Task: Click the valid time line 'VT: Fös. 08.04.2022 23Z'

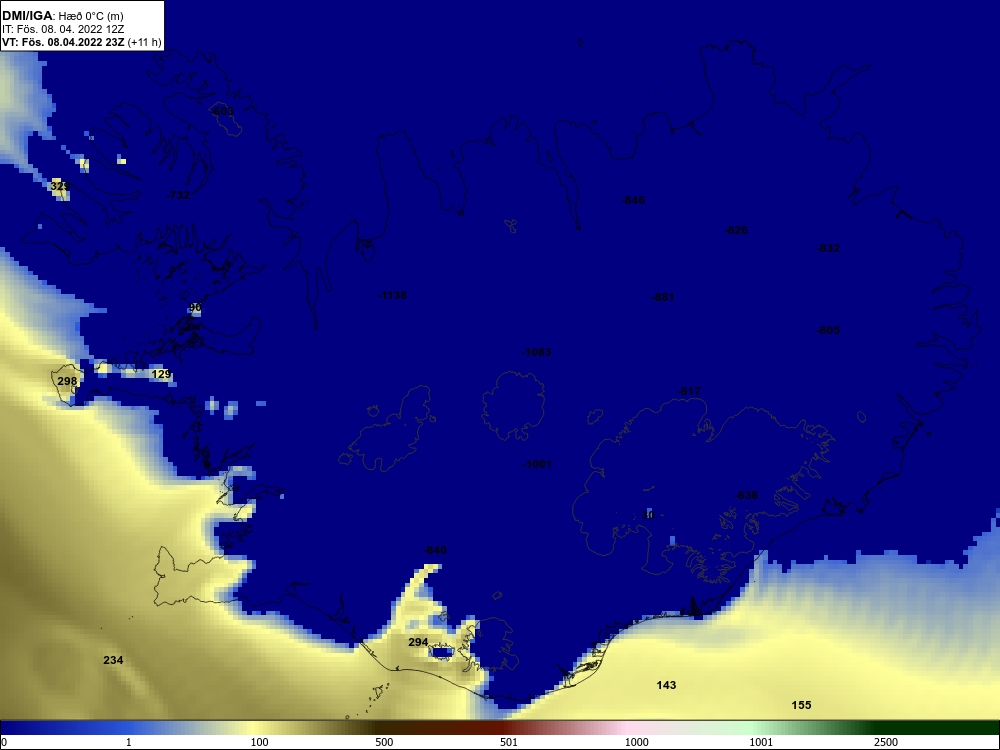Action: (x=64, y=43)
